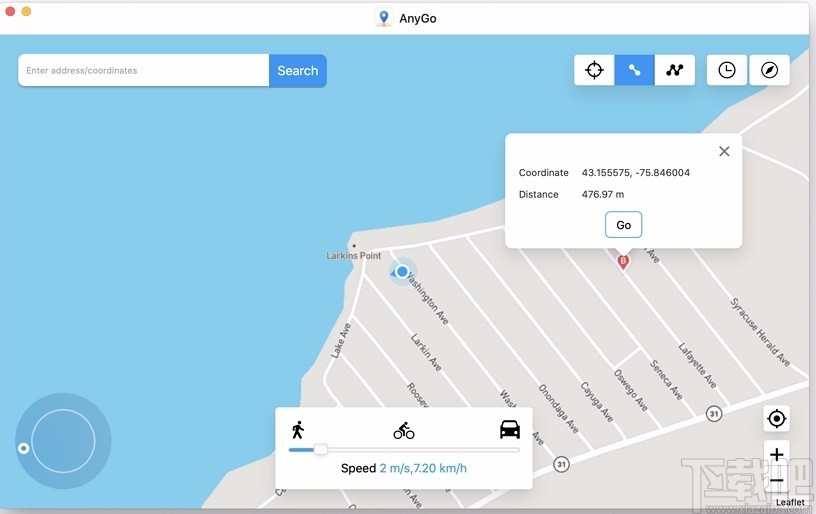Click the speed readout 2 m/s,7.20 km/h
This screenshot has width=816, height=514.
(x=423, y=468)
